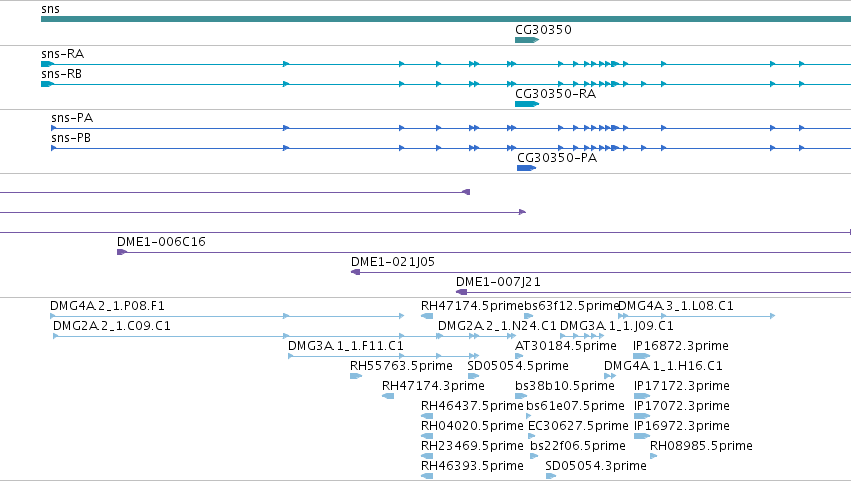Select the RH46437.5prime EST label
This screenshot has height=481, width=851.
472,406
